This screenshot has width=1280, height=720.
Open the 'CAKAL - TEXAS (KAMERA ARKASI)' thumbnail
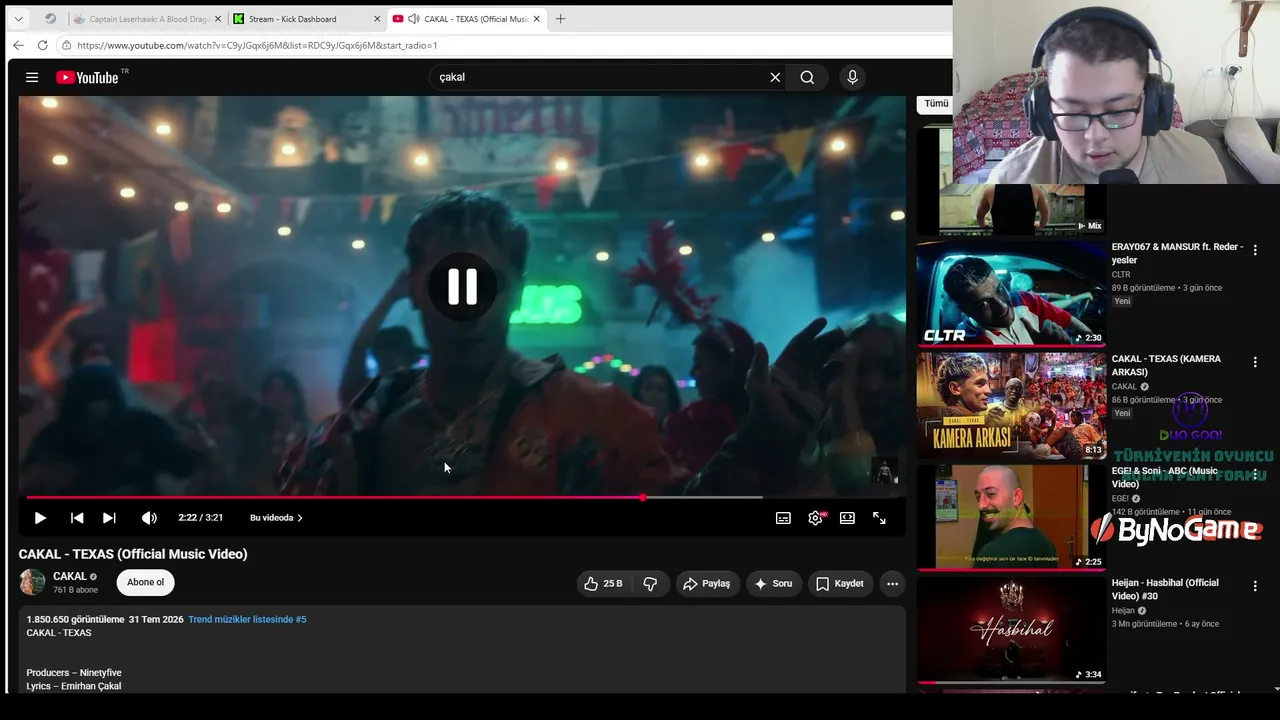click(x=1011, y=405)
